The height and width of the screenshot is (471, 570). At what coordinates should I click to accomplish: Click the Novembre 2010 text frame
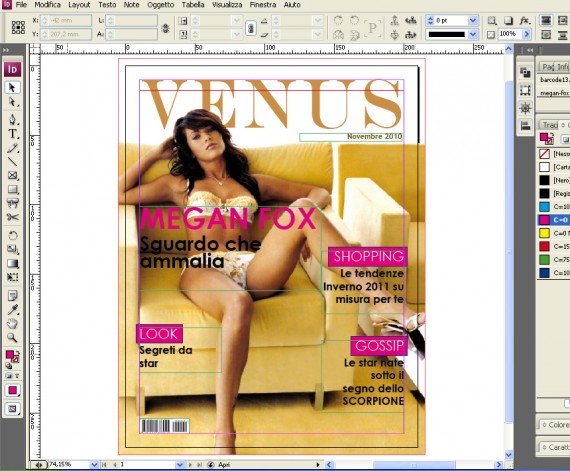pos(351,137)
